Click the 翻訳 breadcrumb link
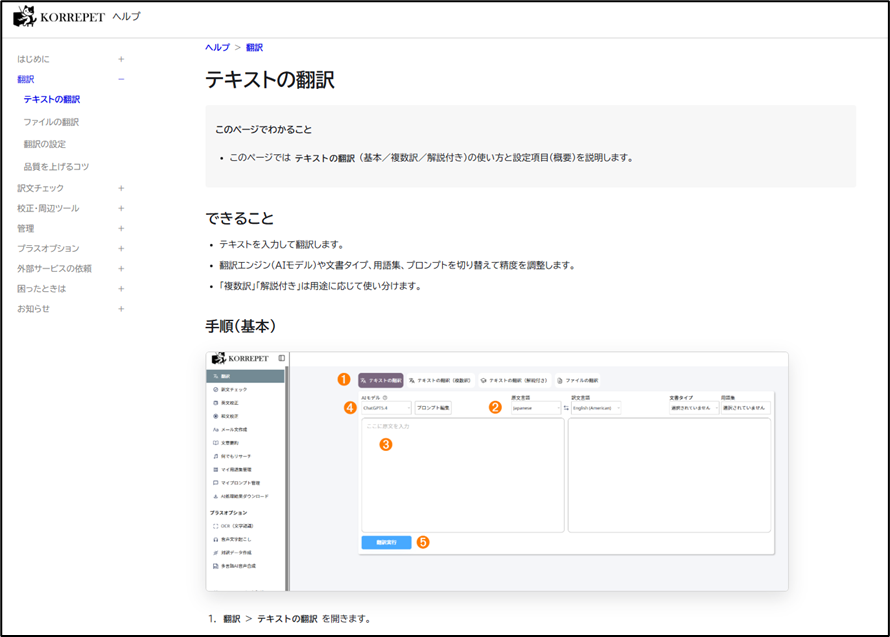Image resolution: width=890 pixels, height=637 pixels. point(254,47)
